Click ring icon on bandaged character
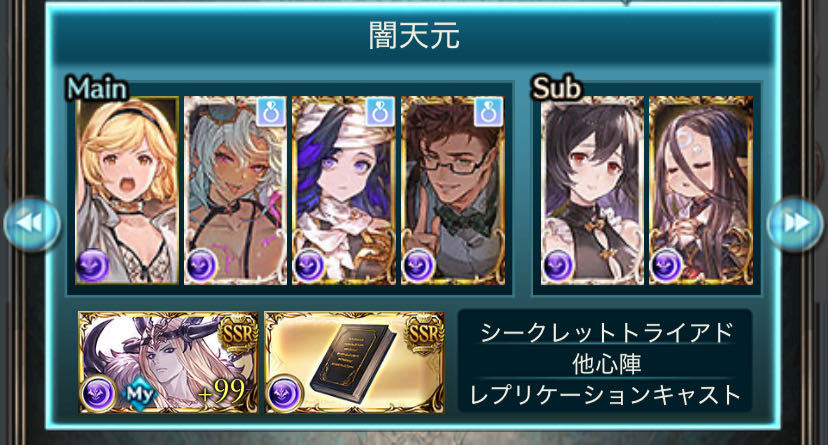828x445 pixels. 380,112
